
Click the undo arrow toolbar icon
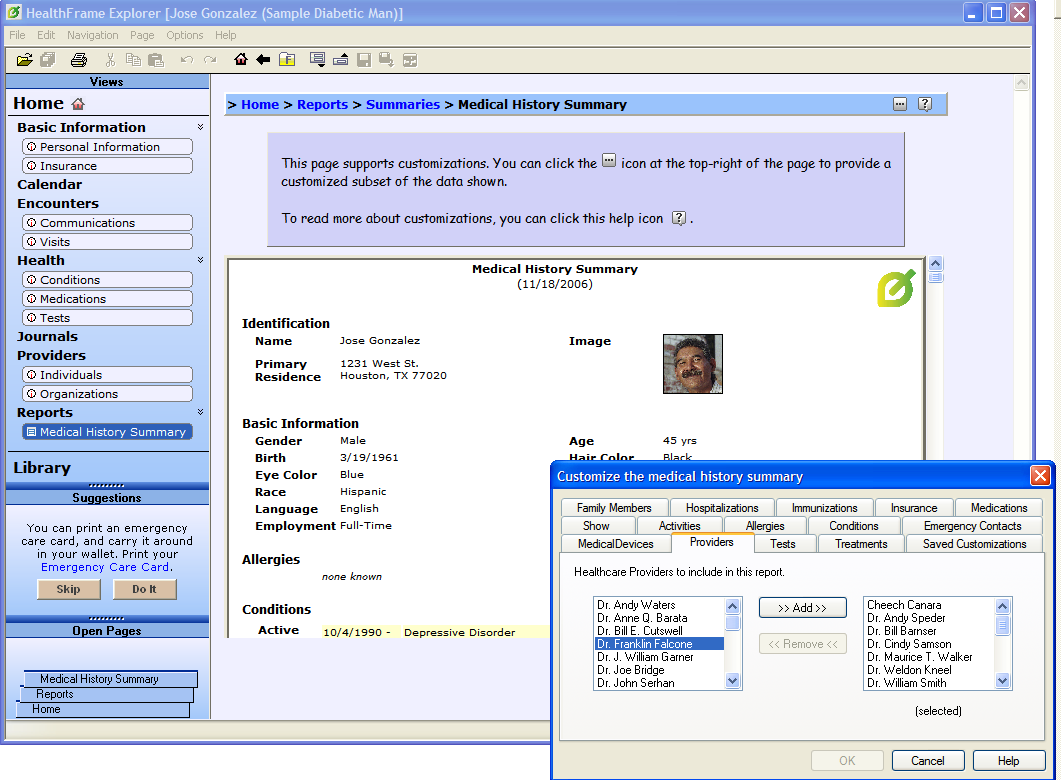187,60
